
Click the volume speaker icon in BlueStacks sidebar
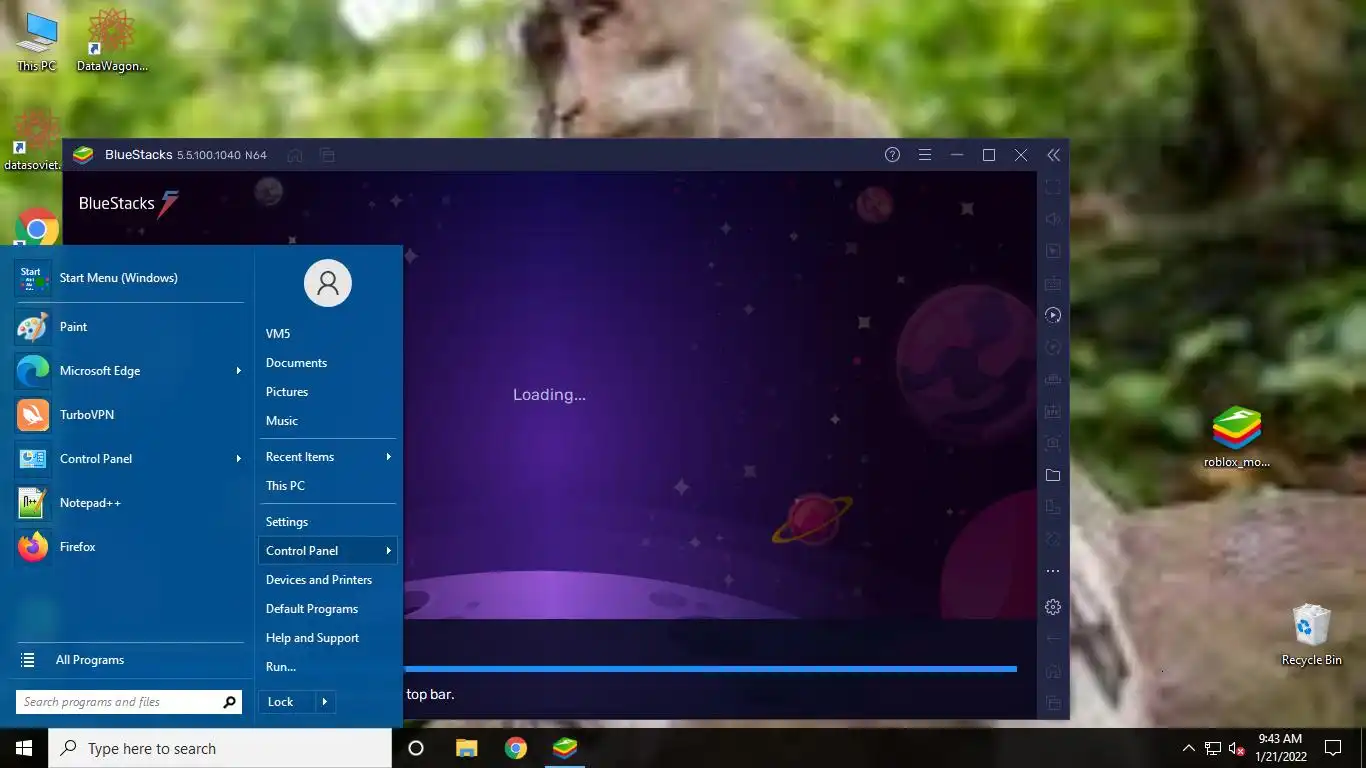pos(1053,219)
